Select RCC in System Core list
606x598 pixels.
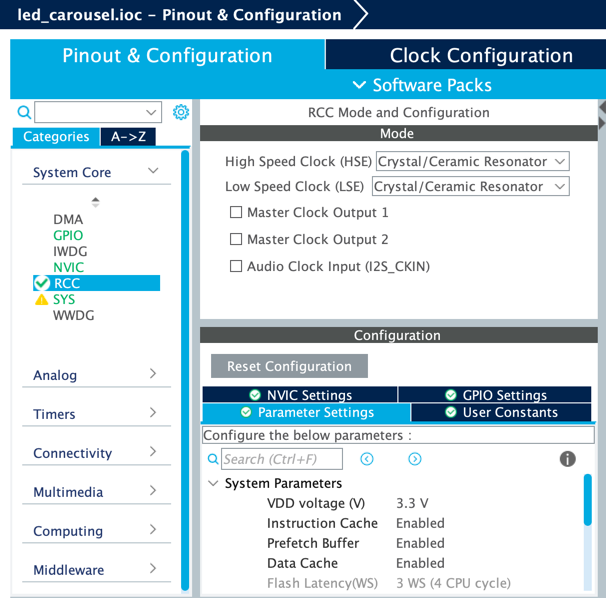(97, 283)
